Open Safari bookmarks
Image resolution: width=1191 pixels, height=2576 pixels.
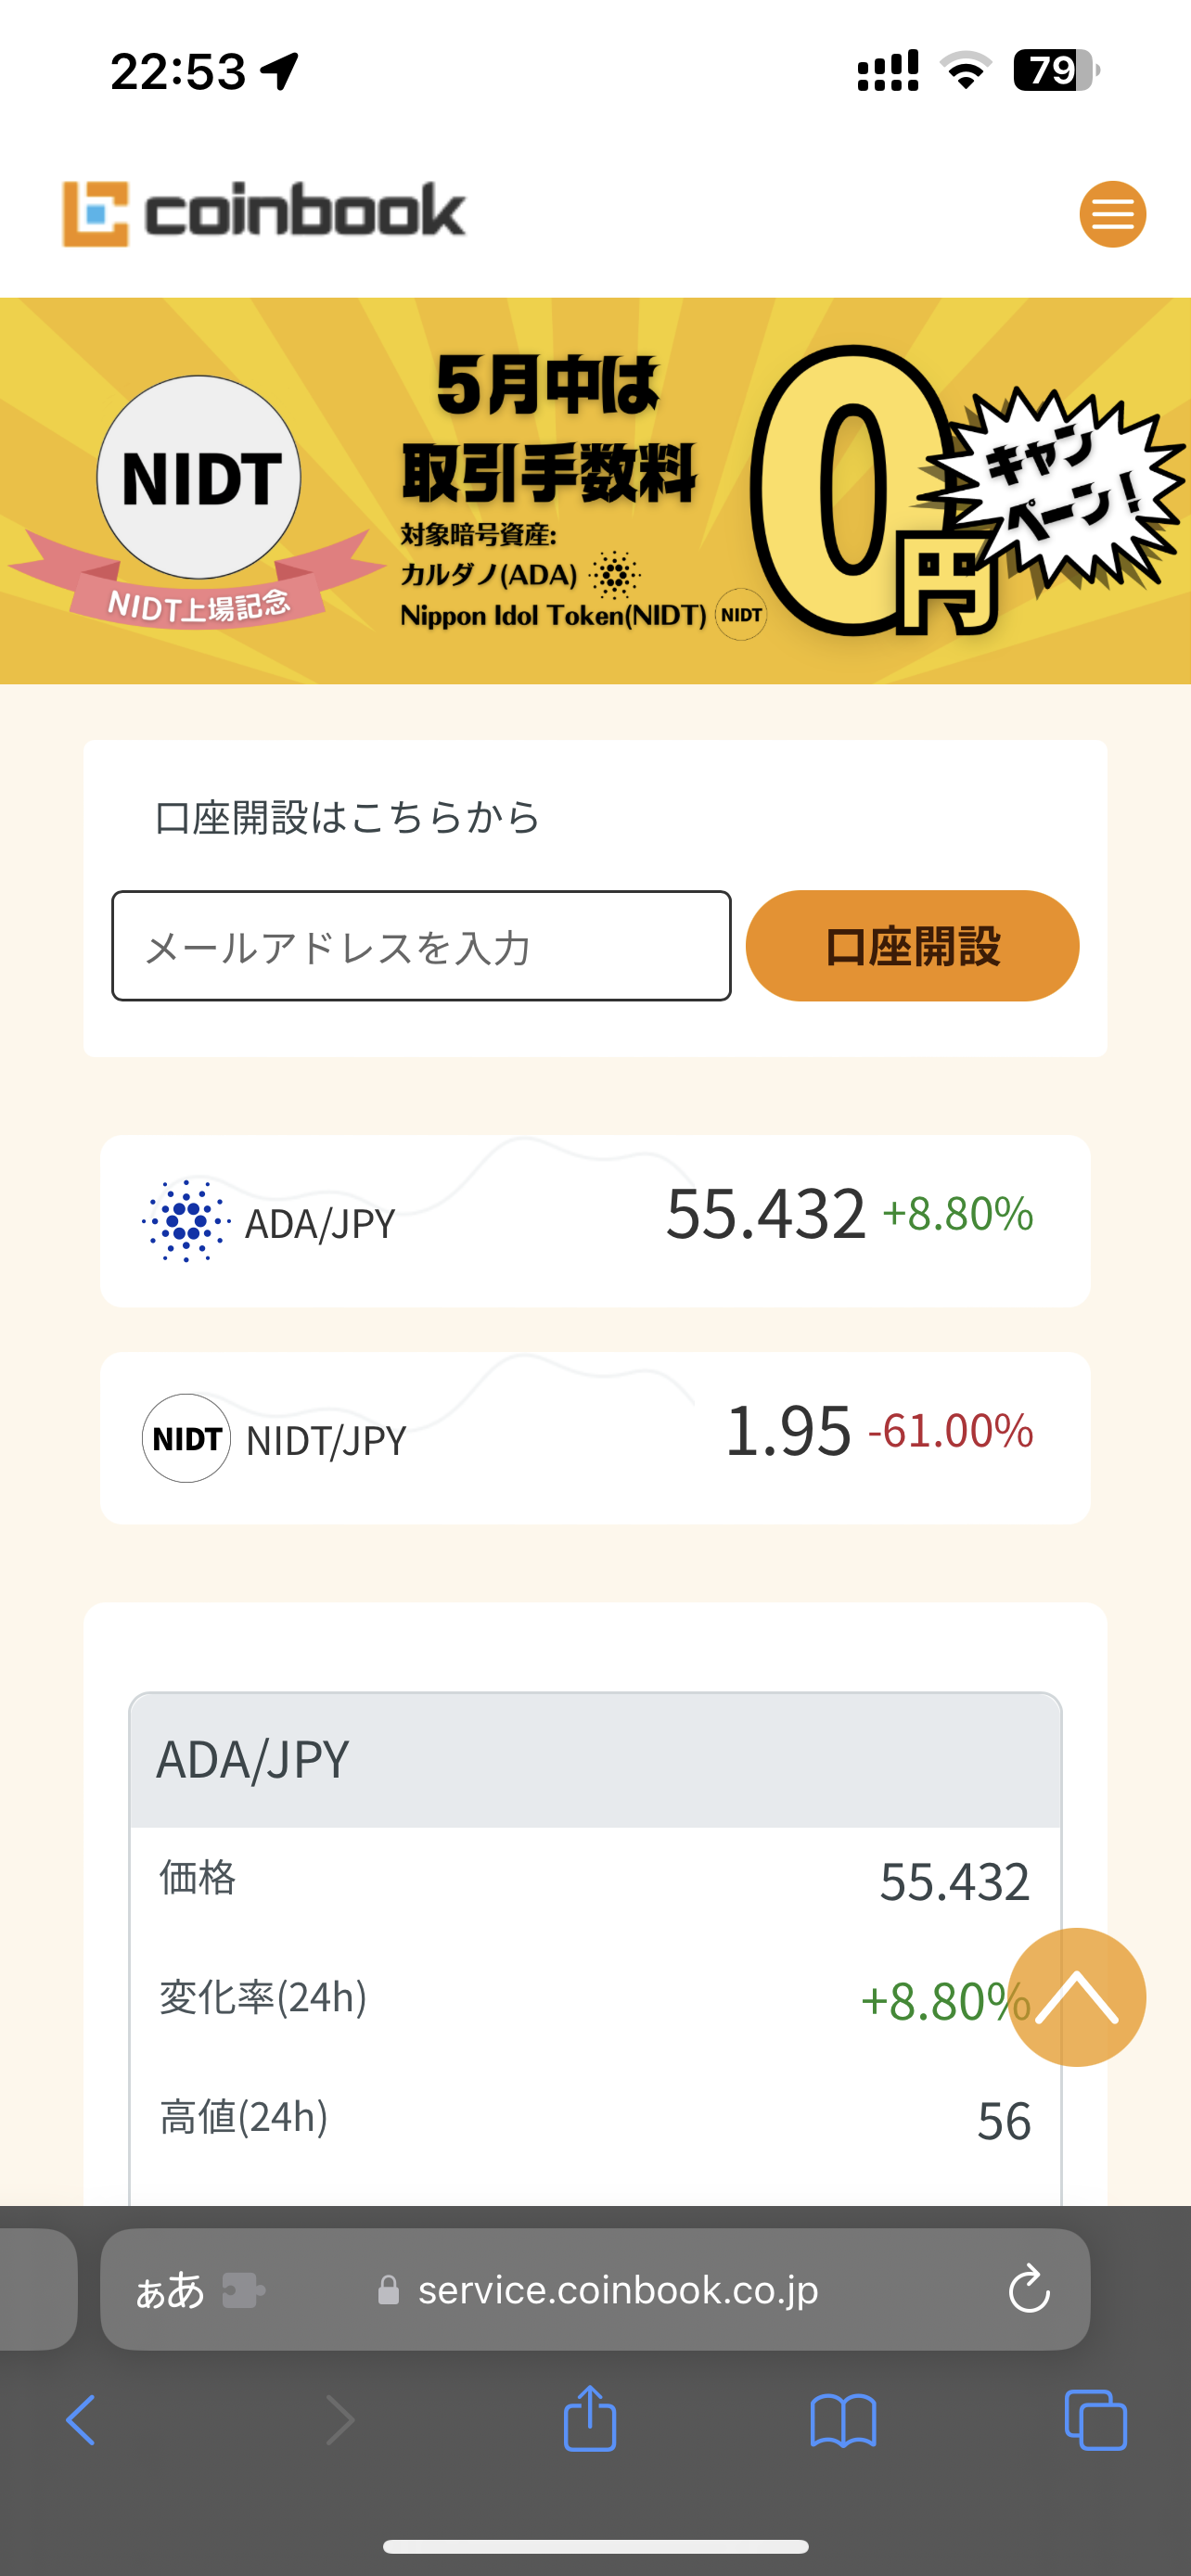(x=843, y=2420)
